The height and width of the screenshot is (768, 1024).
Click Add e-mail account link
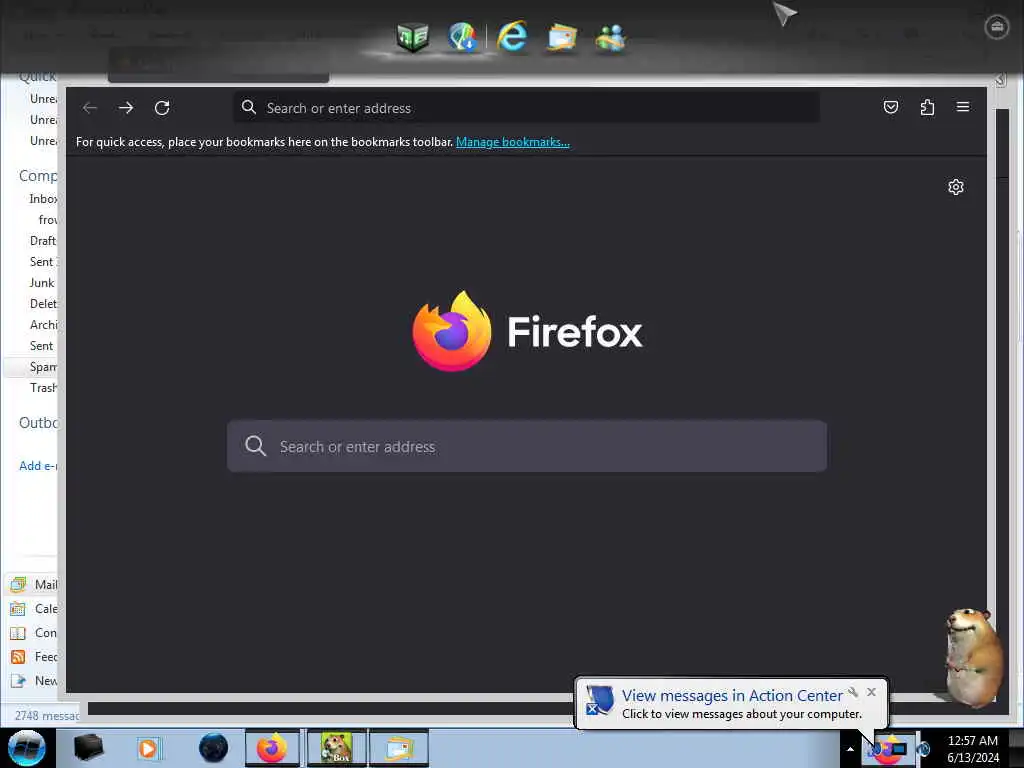[38, 466]
